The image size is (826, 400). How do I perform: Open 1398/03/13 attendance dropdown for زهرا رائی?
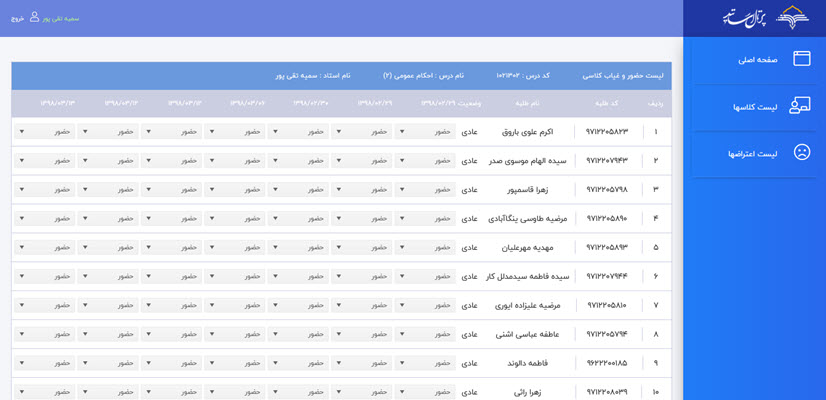[45, 393]
